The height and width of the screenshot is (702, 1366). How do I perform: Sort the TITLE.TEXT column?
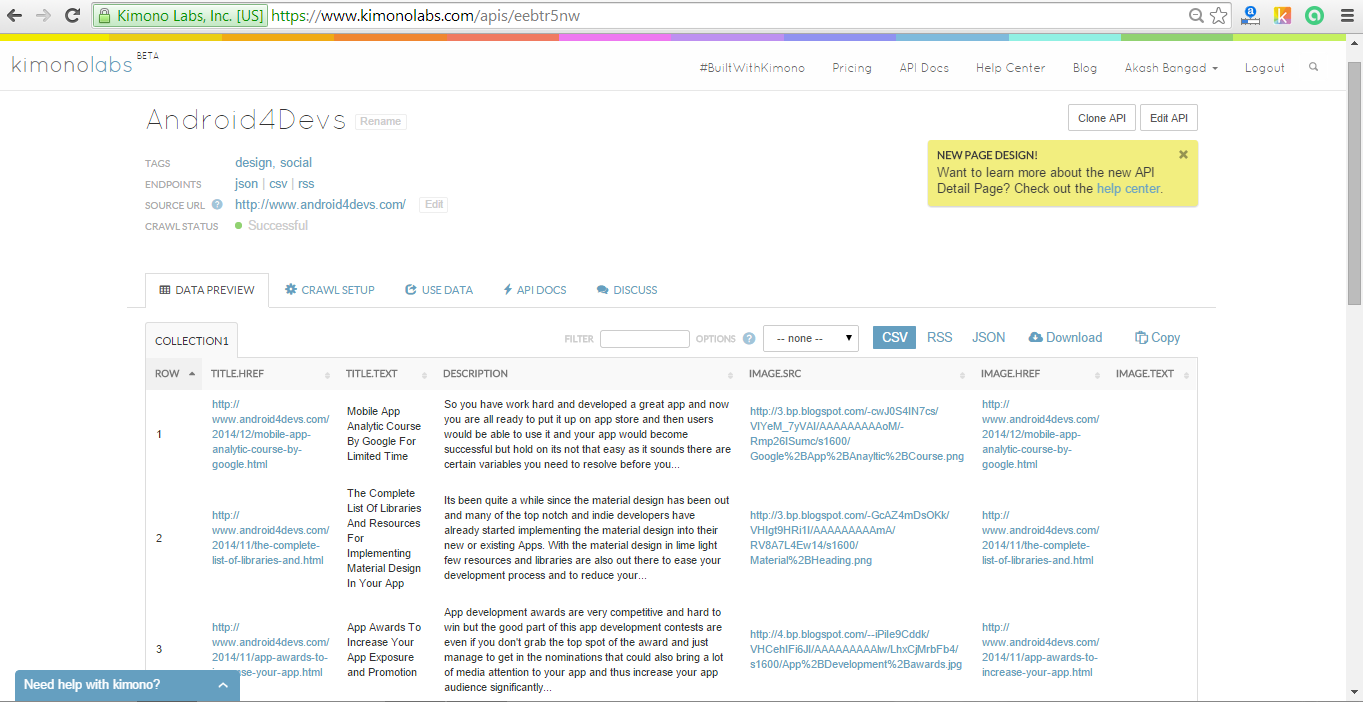[x=425, y=375]
